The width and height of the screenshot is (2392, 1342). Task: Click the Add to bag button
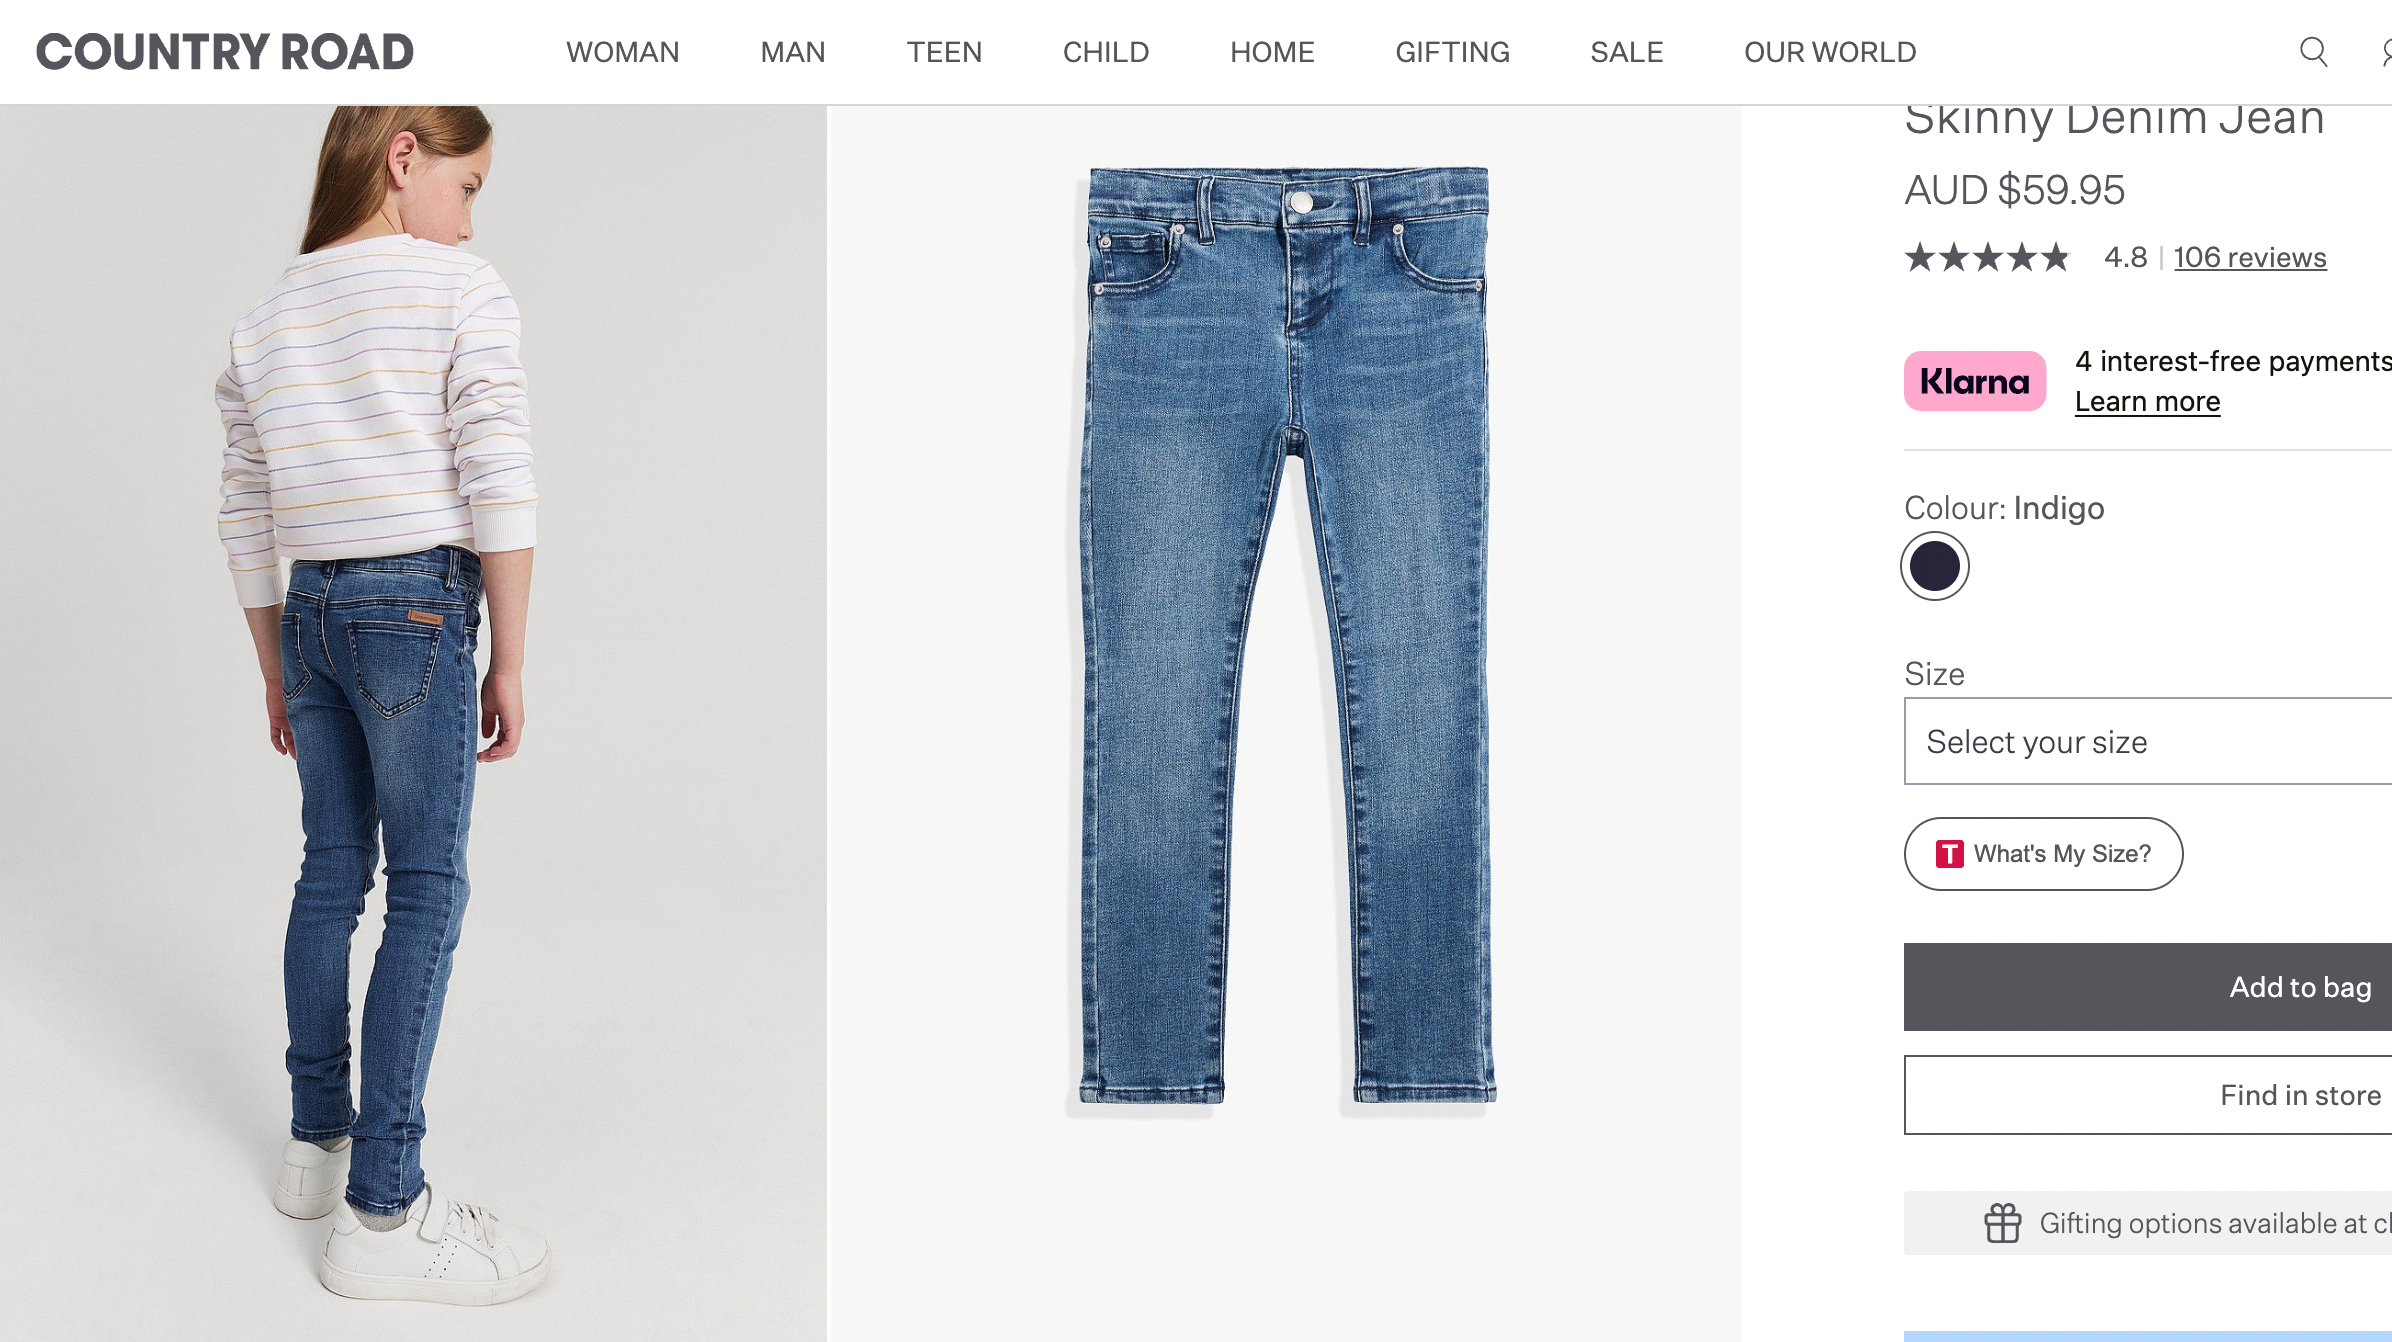(x=2148, y=987)
